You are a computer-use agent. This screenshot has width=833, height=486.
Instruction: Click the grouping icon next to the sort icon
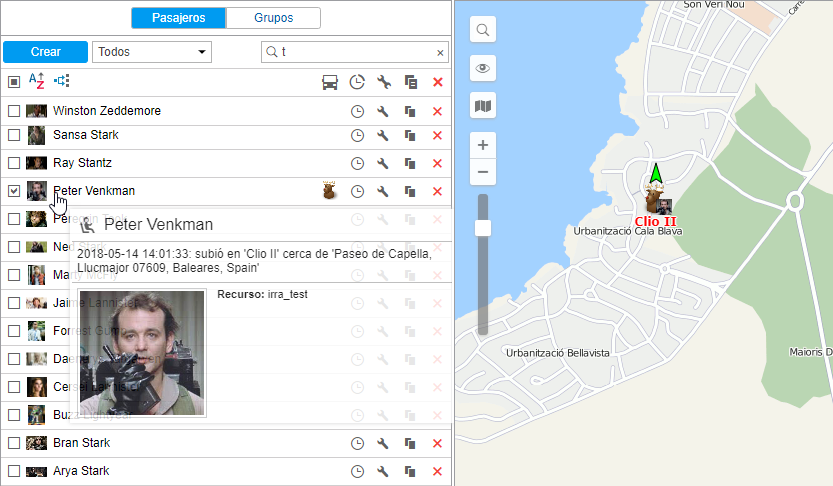(x=62, y=81)
